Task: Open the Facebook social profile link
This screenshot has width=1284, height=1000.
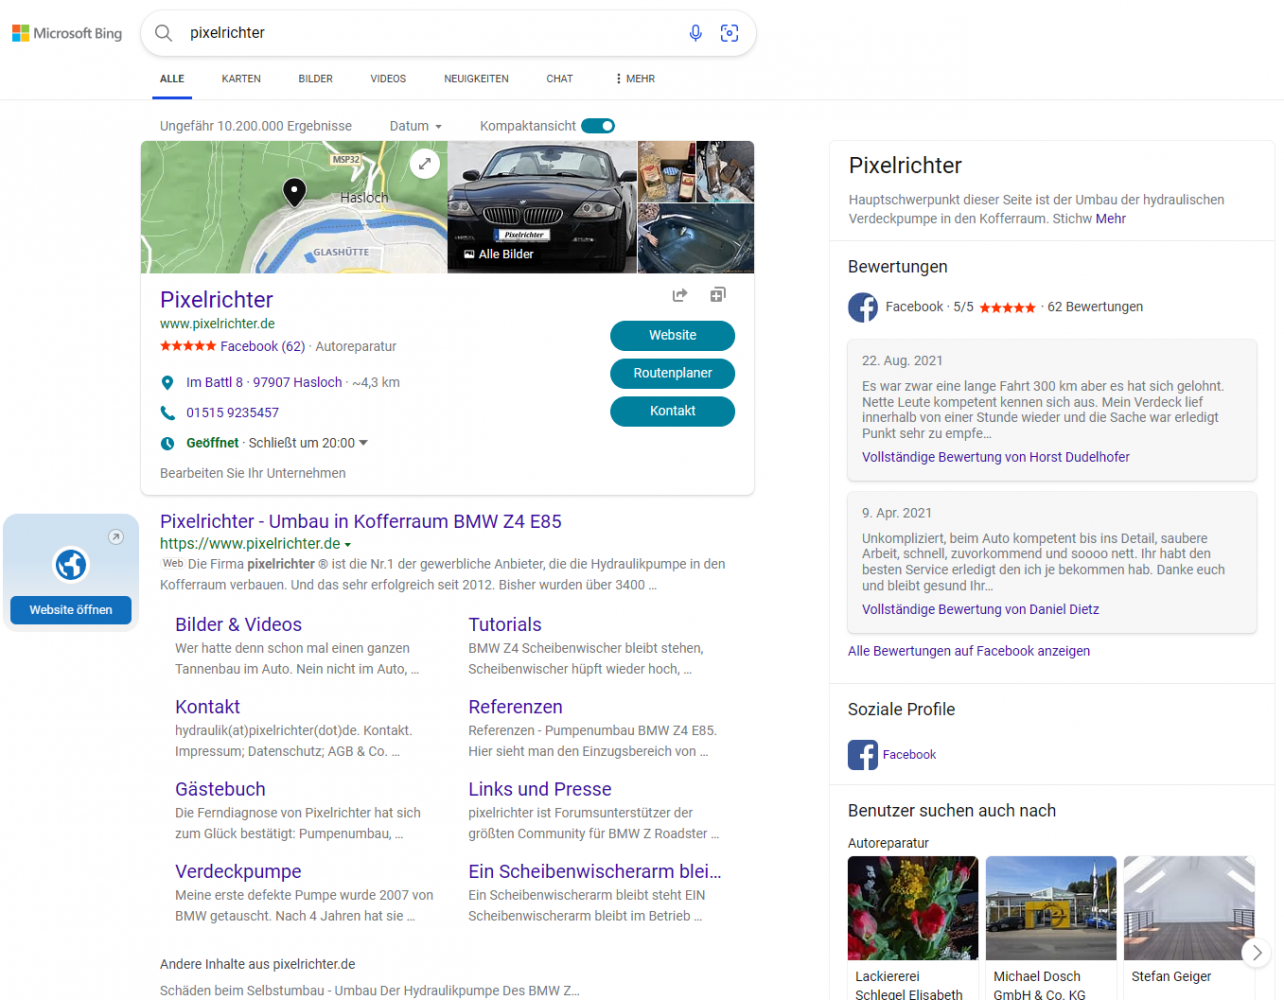Action: (x=909, y=755)
